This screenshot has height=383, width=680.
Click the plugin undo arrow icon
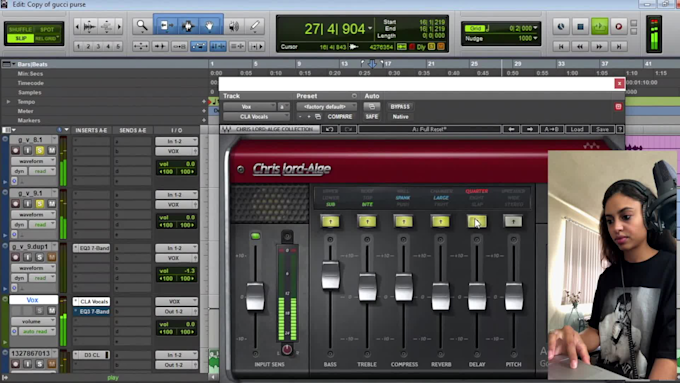pos(329,129)
